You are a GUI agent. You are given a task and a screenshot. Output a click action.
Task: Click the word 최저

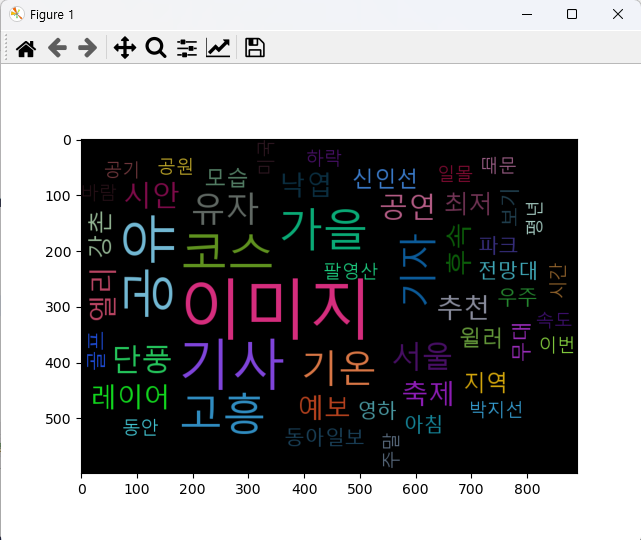coord(468,203)
